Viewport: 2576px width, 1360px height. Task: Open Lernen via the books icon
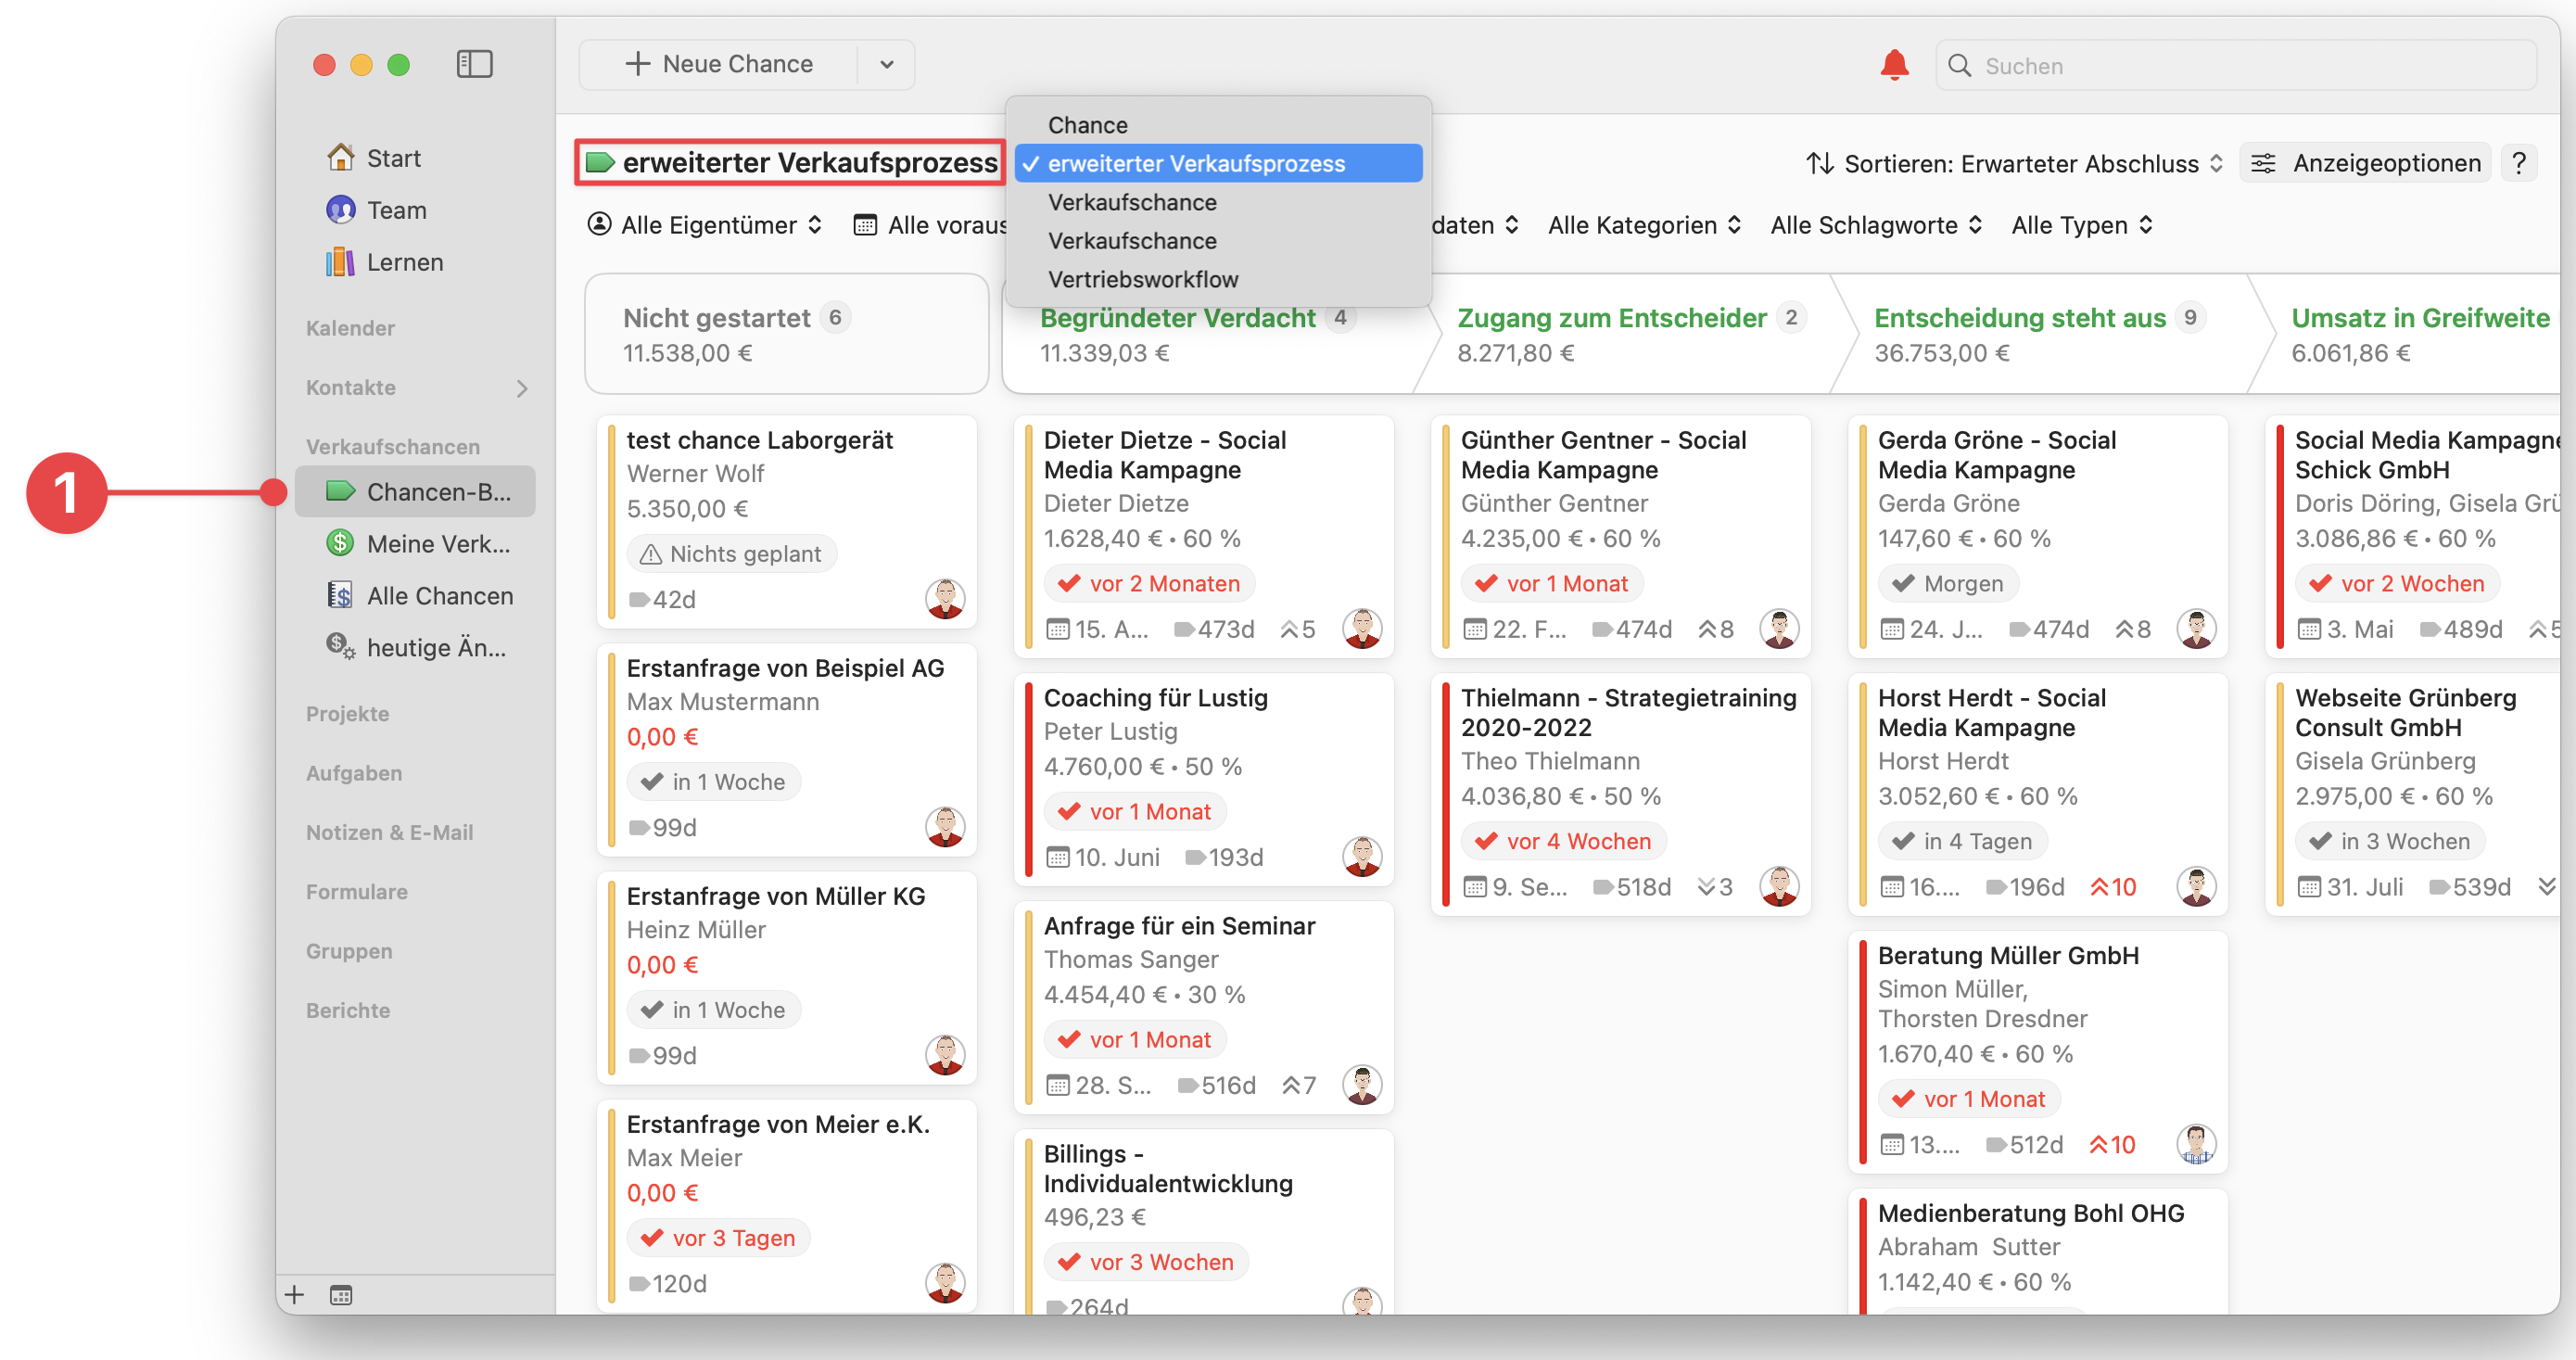[343, 262]
